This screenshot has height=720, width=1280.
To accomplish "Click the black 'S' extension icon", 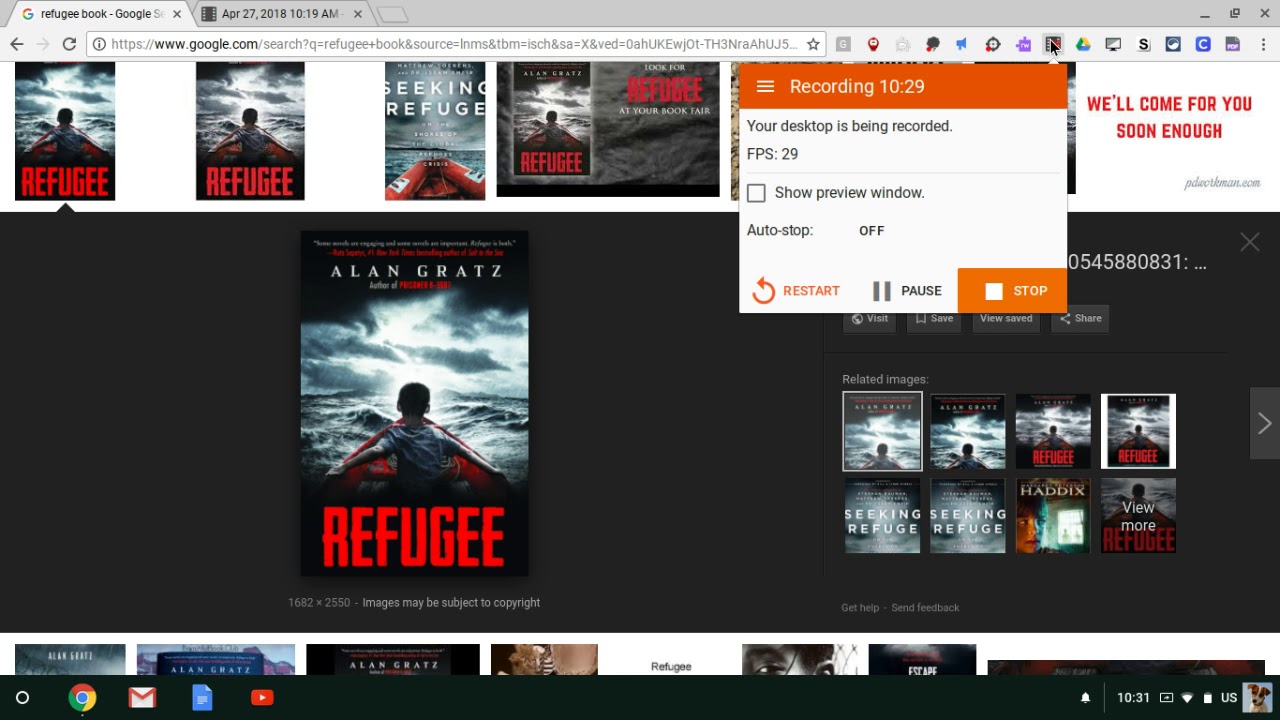I will (1143, 44).
